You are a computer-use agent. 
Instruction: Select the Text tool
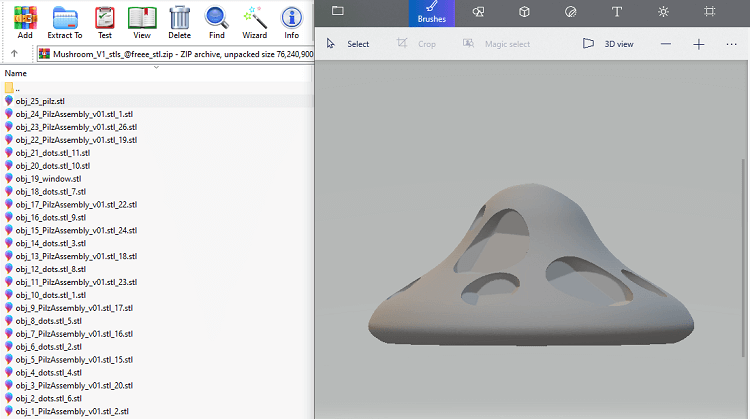(x=616, y=12)
